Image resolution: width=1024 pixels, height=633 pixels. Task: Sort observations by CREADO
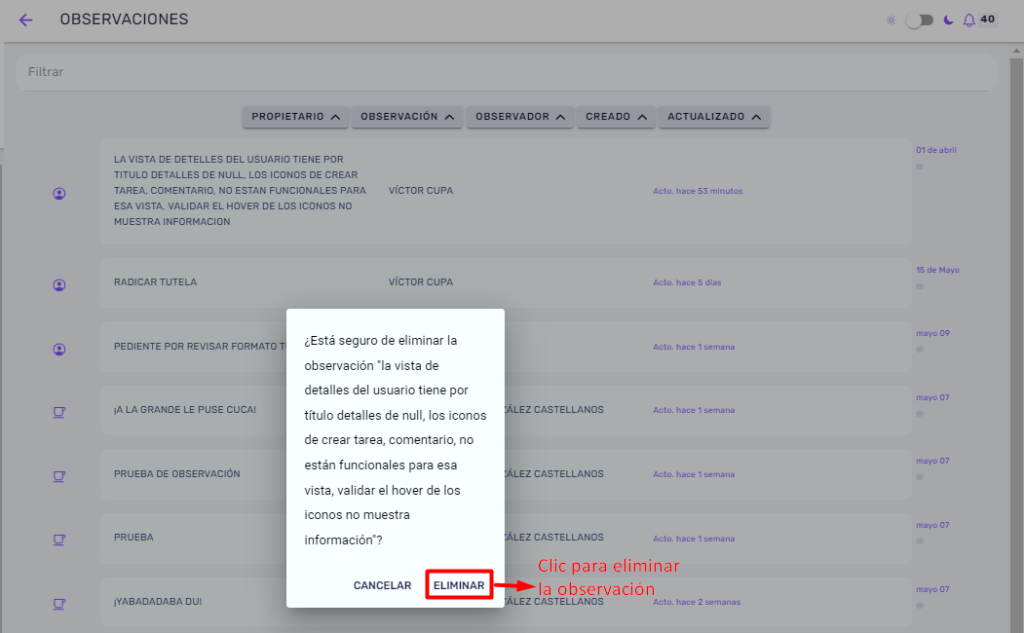[616, 117]
